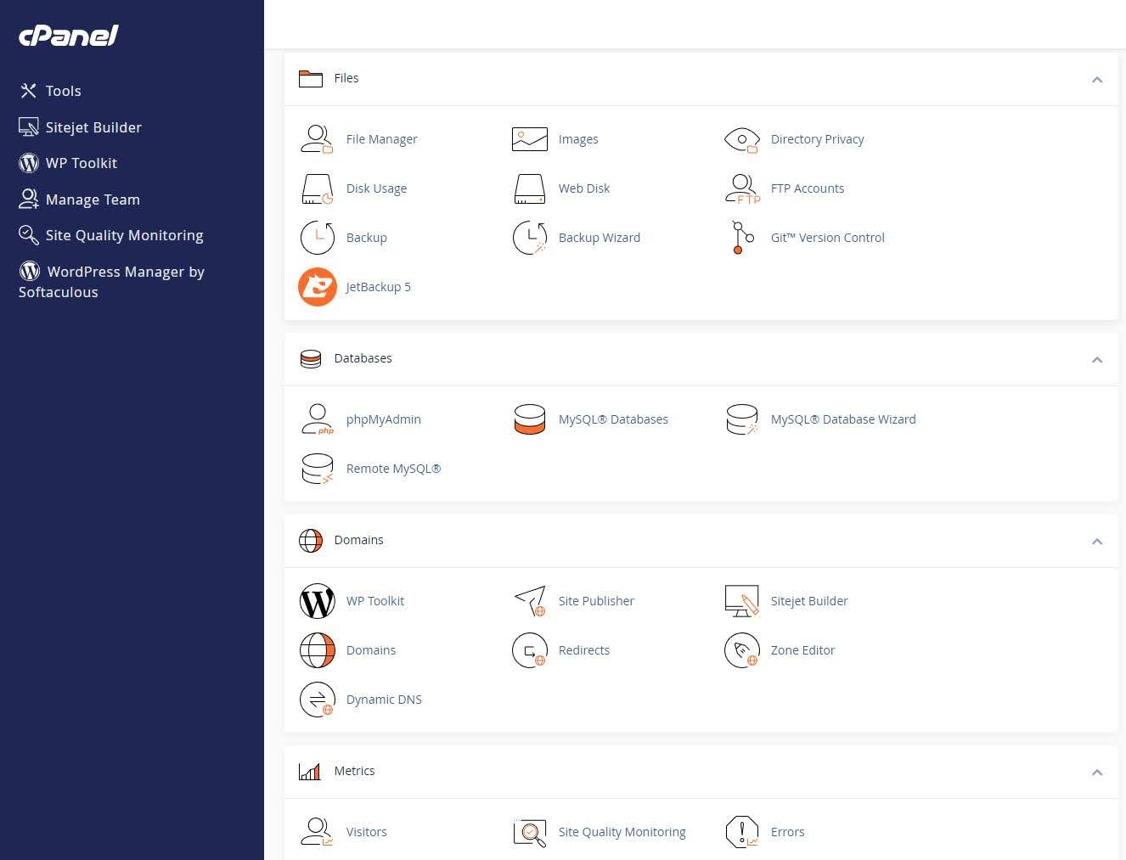Click the Zone Editor link text

[803, 650]
